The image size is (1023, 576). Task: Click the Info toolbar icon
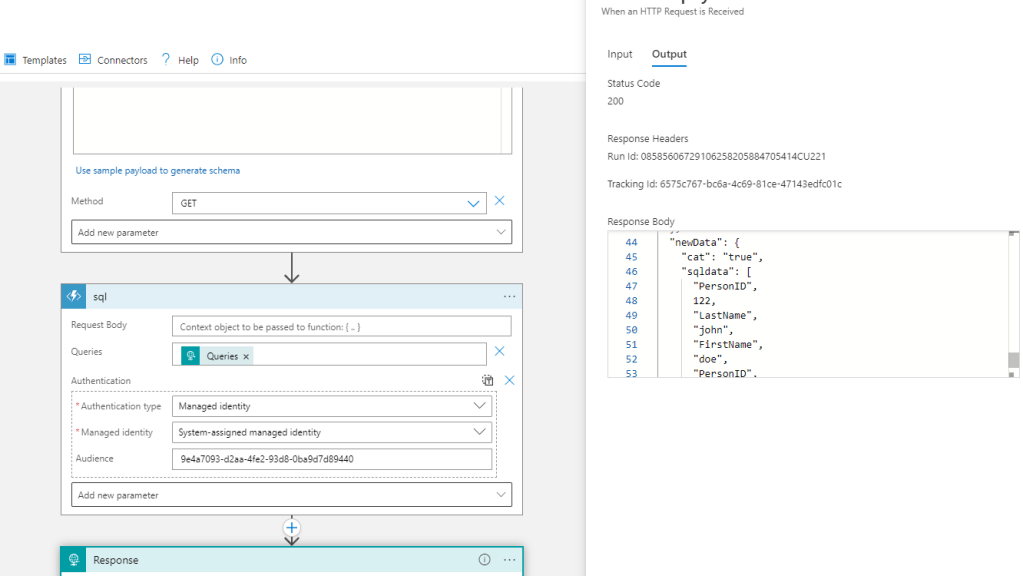[218, 60]
